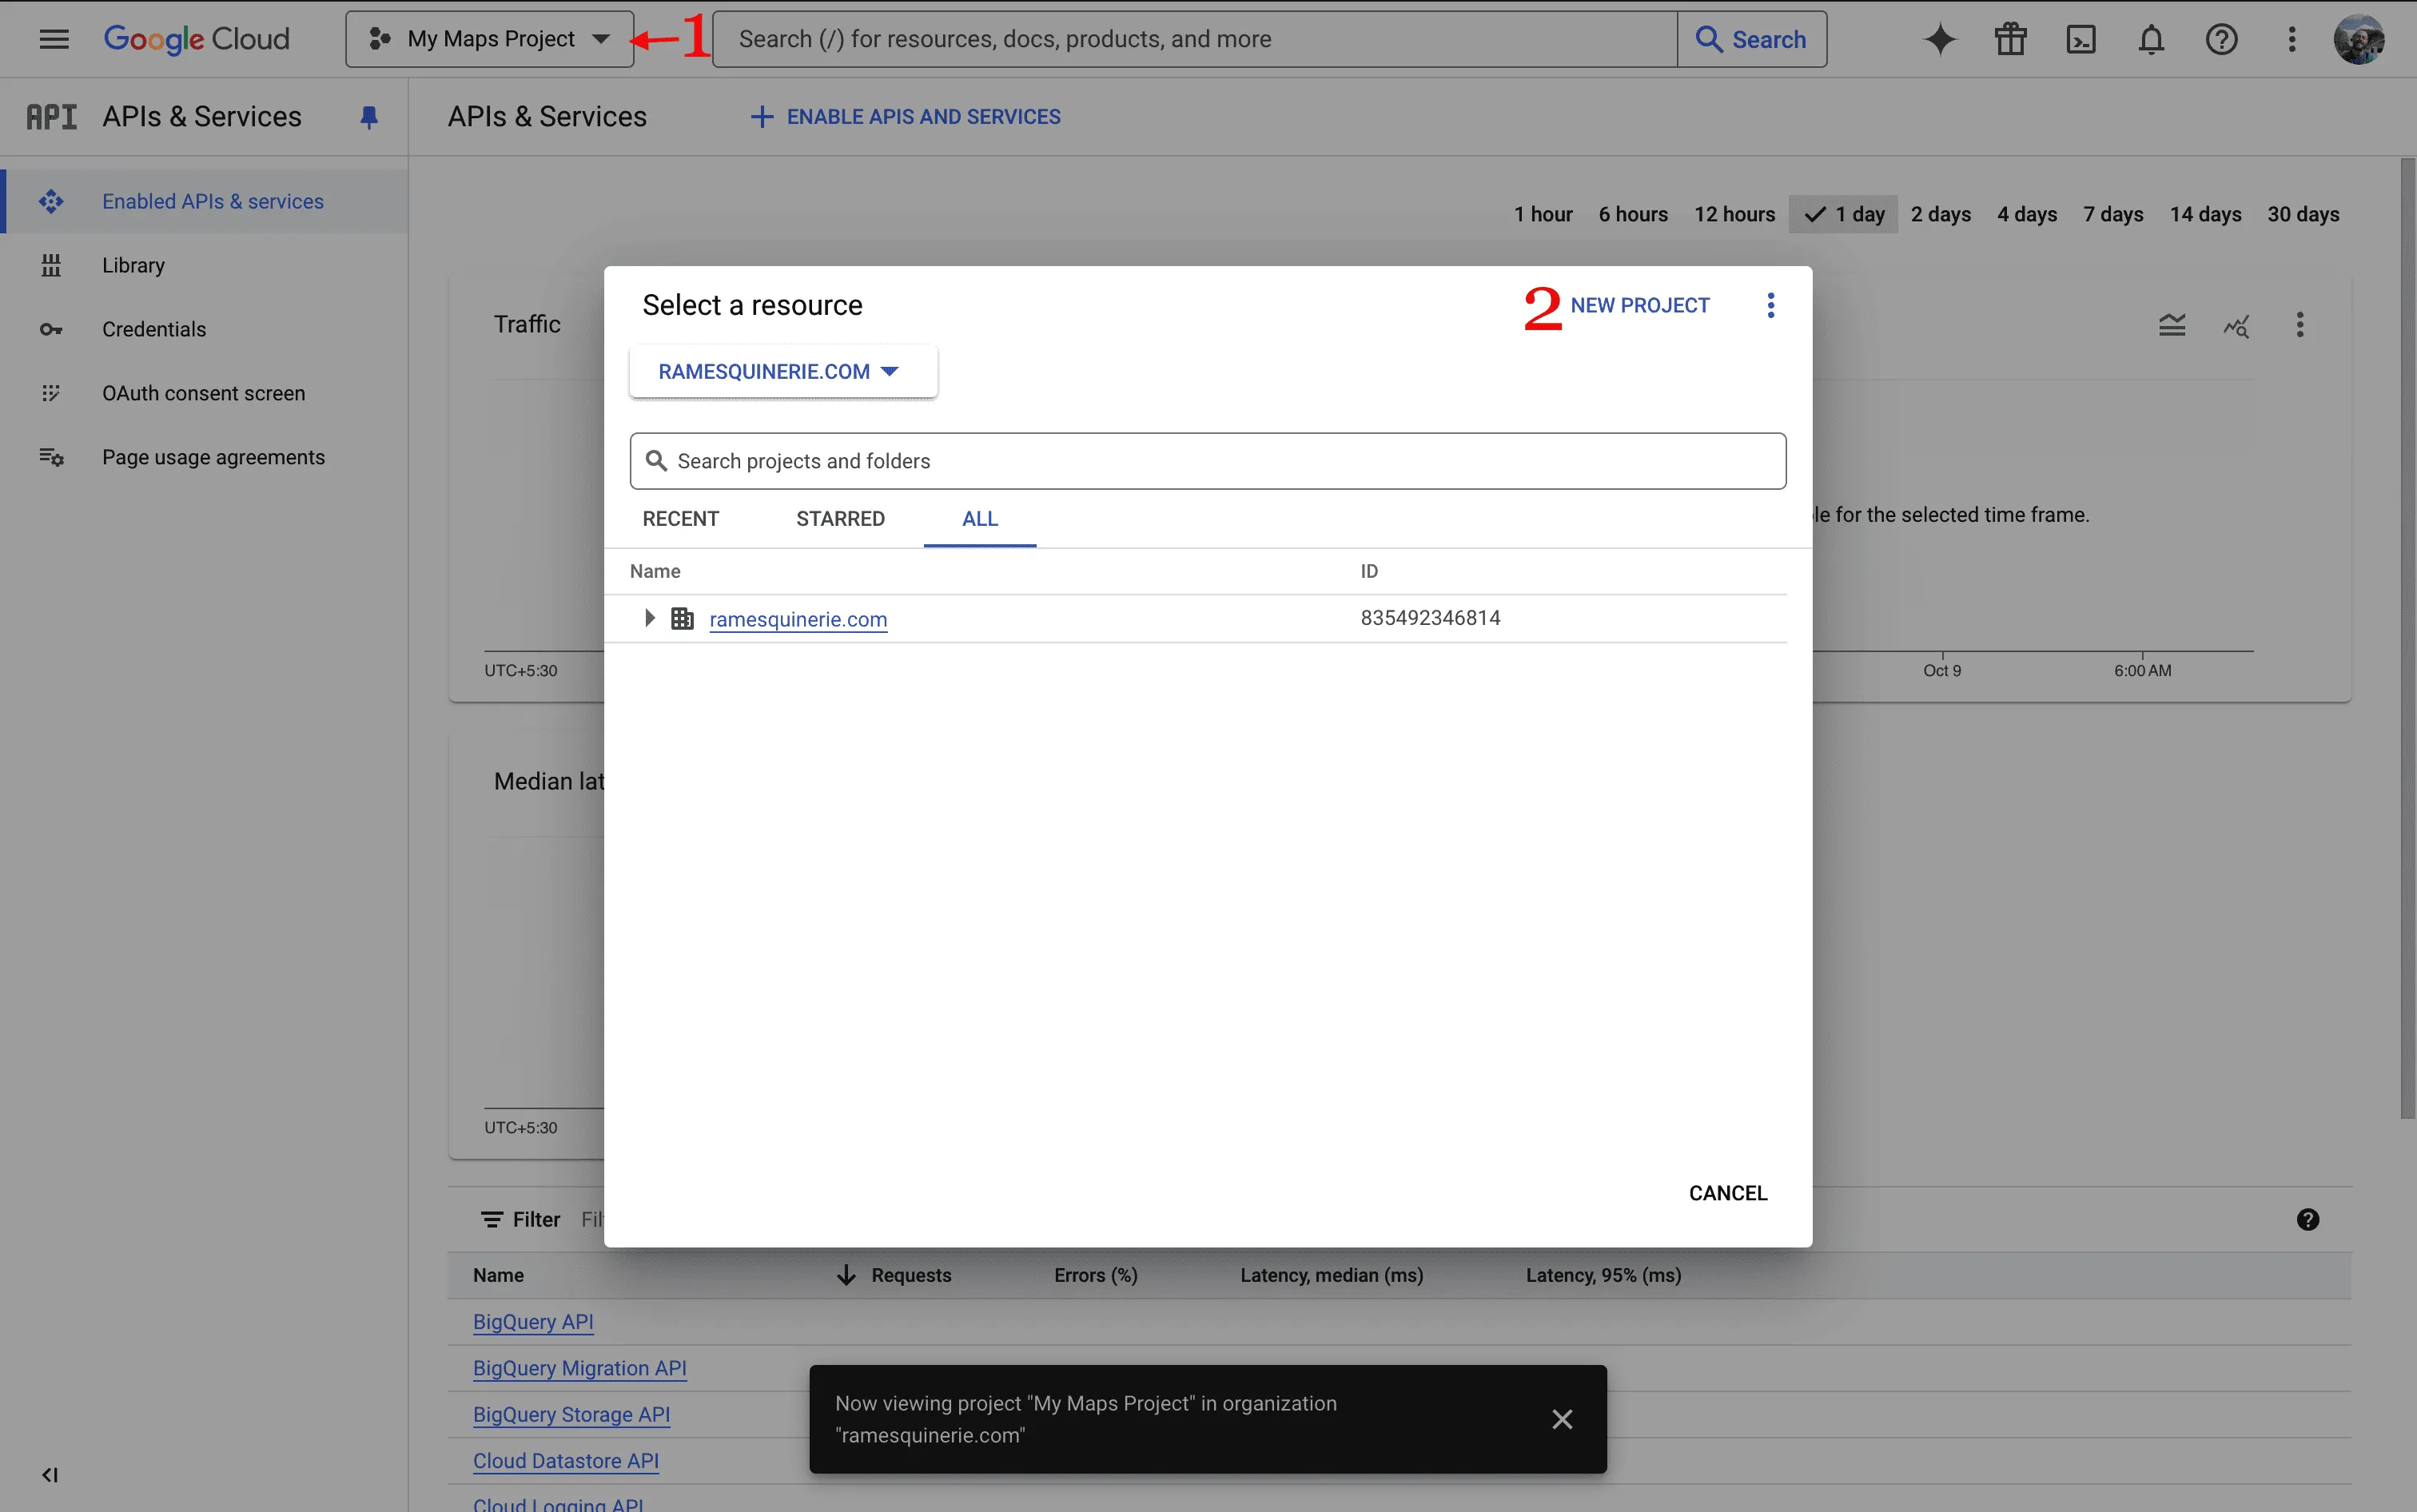The height and width of the screenshot is (1512, 2417).
Task: Select the 12 hours time range
Action: tap(1734, 214)
